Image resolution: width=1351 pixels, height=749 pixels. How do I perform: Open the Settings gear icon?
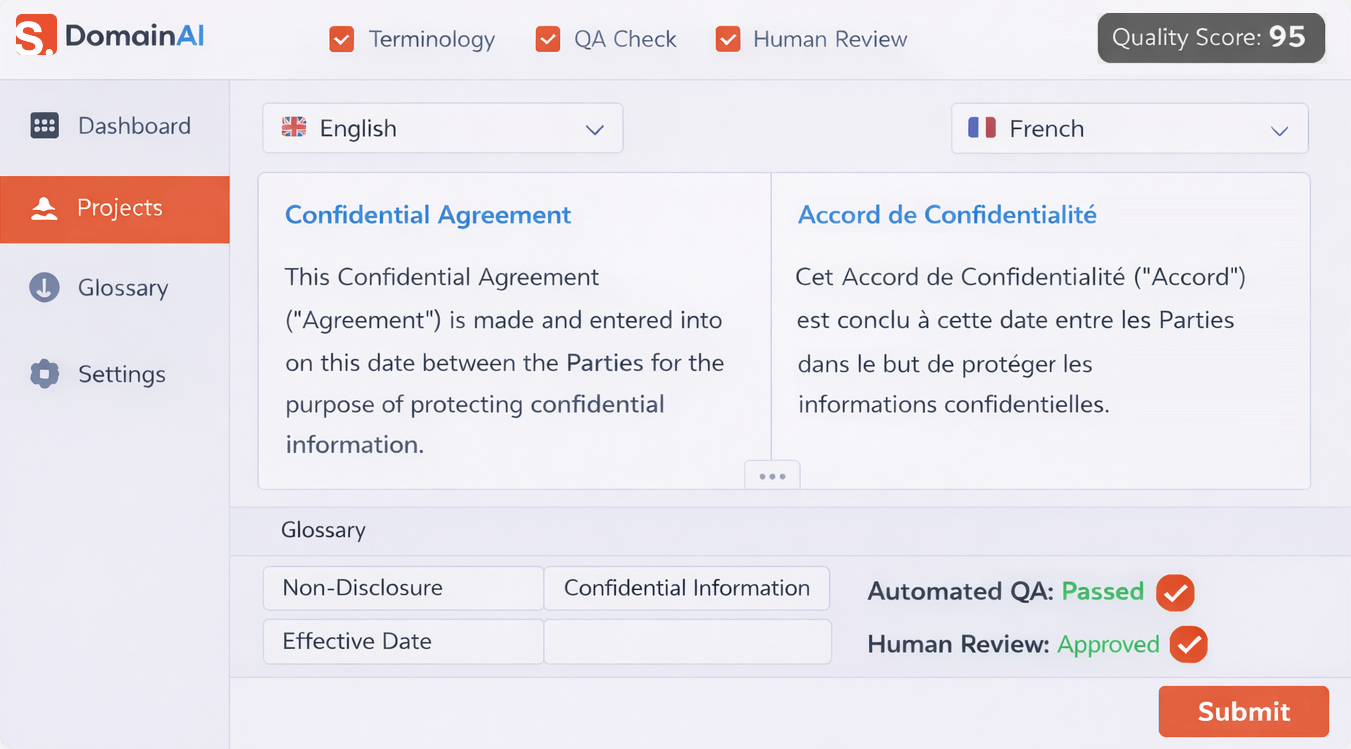tap(45, 374)
